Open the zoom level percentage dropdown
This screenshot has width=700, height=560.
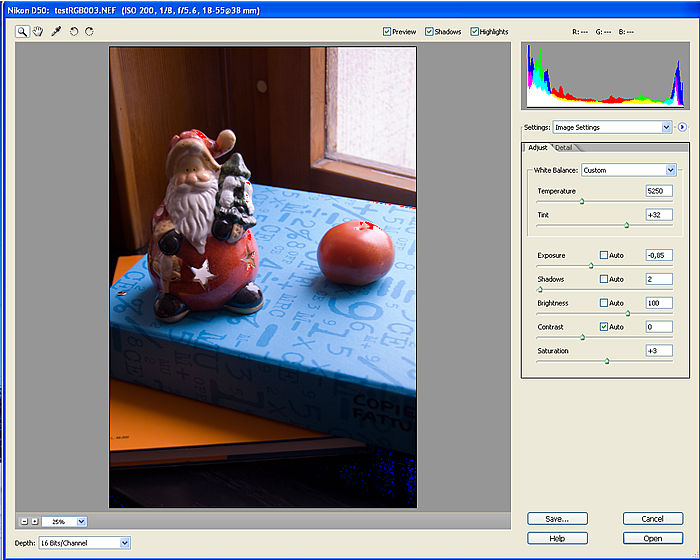pyautogui.click(x=81, y=521)
